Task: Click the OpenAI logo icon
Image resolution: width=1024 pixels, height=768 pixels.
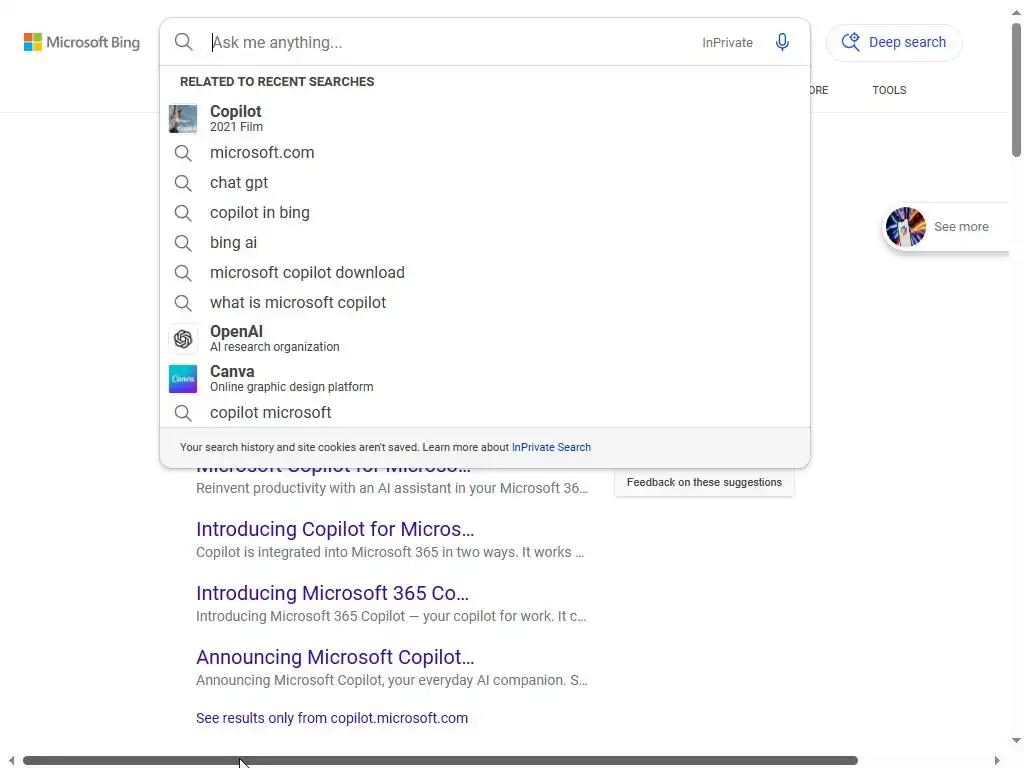Action: point(183,339)
